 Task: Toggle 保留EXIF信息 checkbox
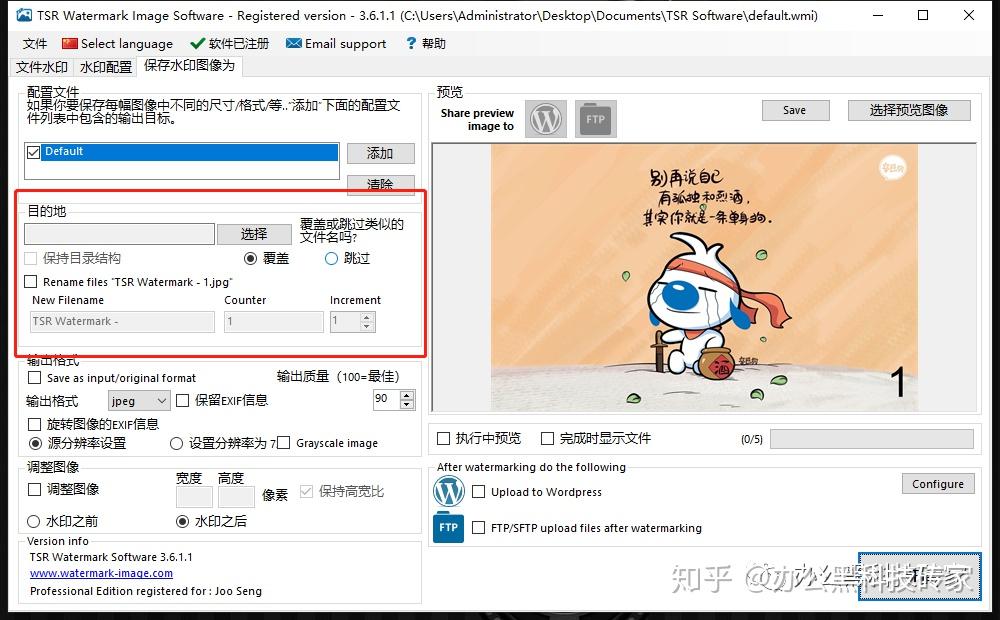click(182, 401)
